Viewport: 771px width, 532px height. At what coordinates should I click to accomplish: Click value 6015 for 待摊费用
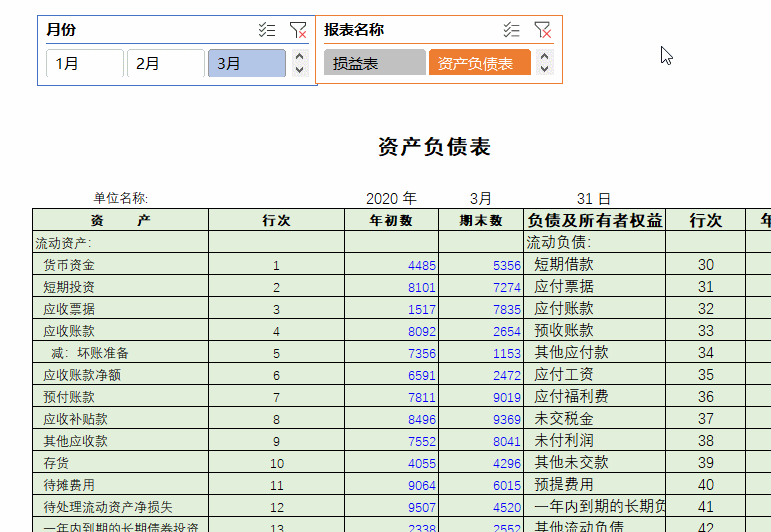[481, 485]
